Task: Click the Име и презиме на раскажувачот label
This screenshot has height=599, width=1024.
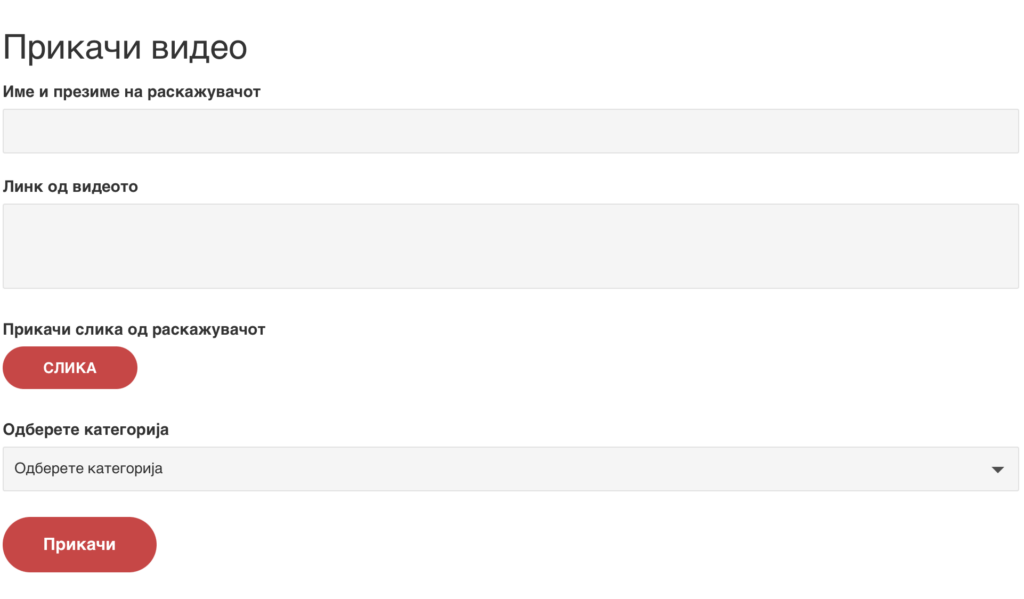Action: [132, 92]
